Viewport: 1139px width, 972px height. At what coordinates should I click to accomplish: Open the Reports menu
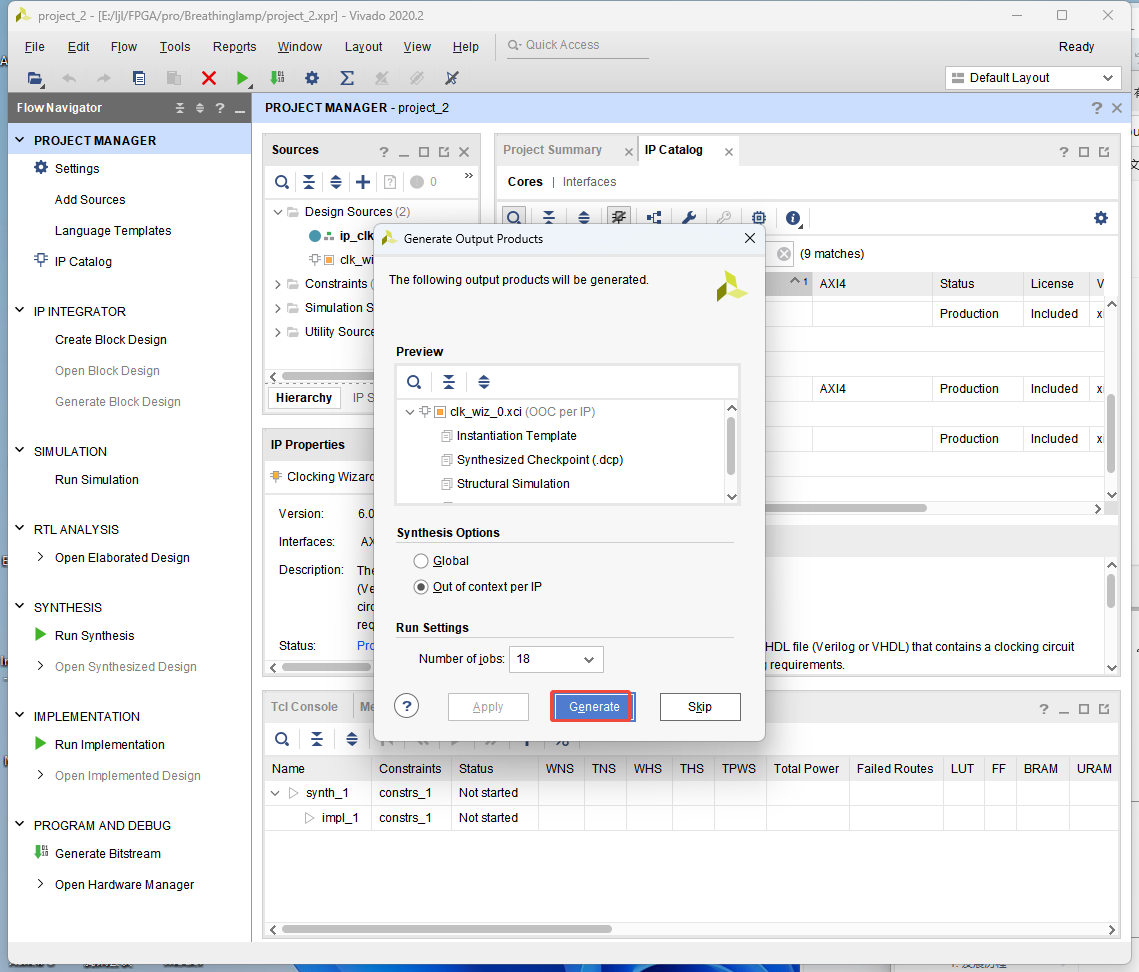[234, 46]
